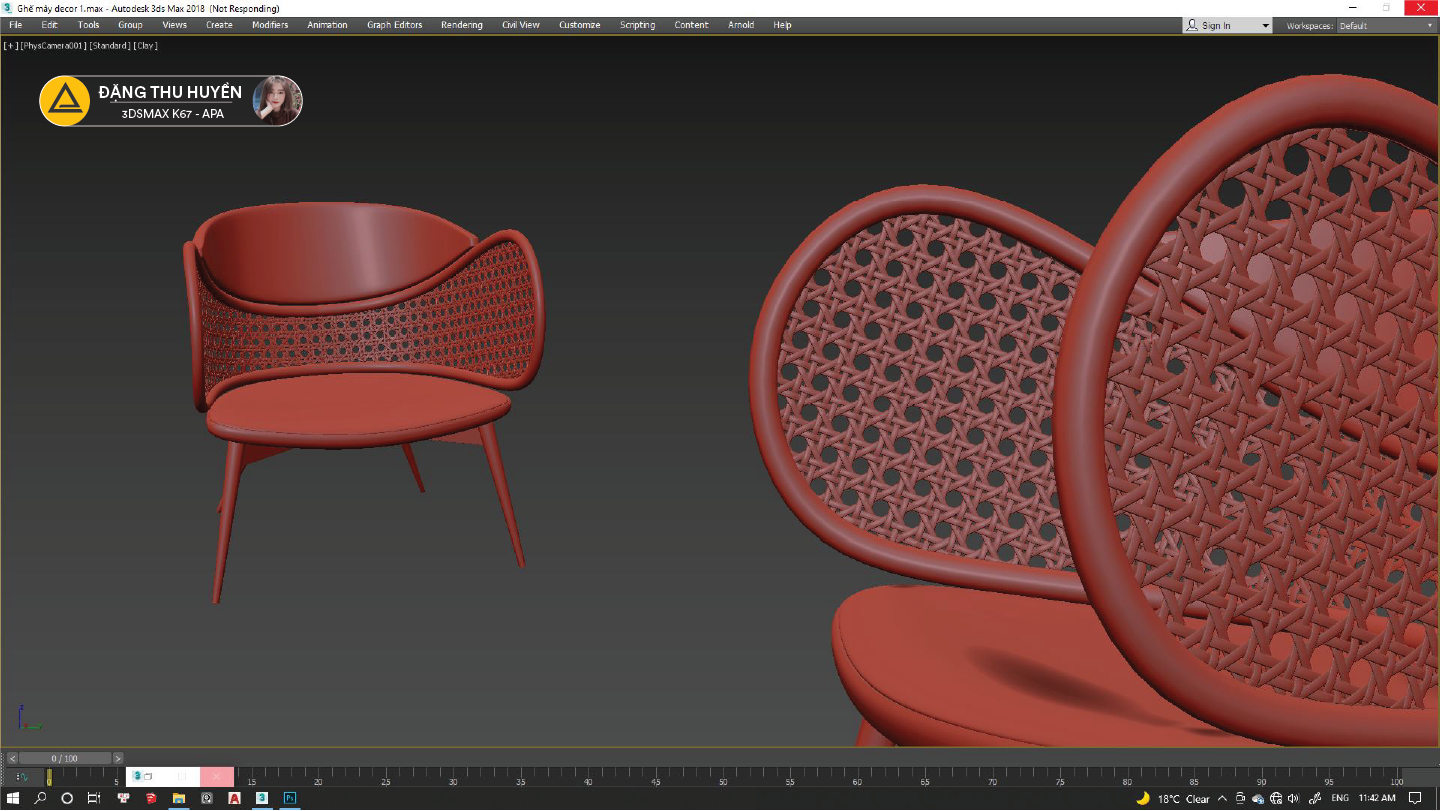The width and height of the screenshot is (1441, 811).
Task: Open the Graph Editors menu
Action: point(394,25)
